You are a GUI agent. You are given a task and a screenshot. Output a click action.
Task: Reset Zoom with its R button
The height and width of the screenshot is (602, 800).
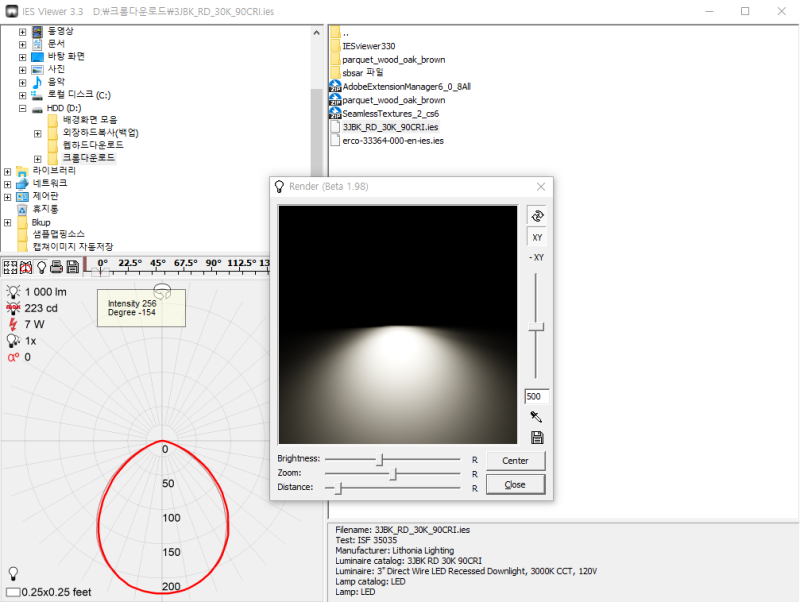474,474
